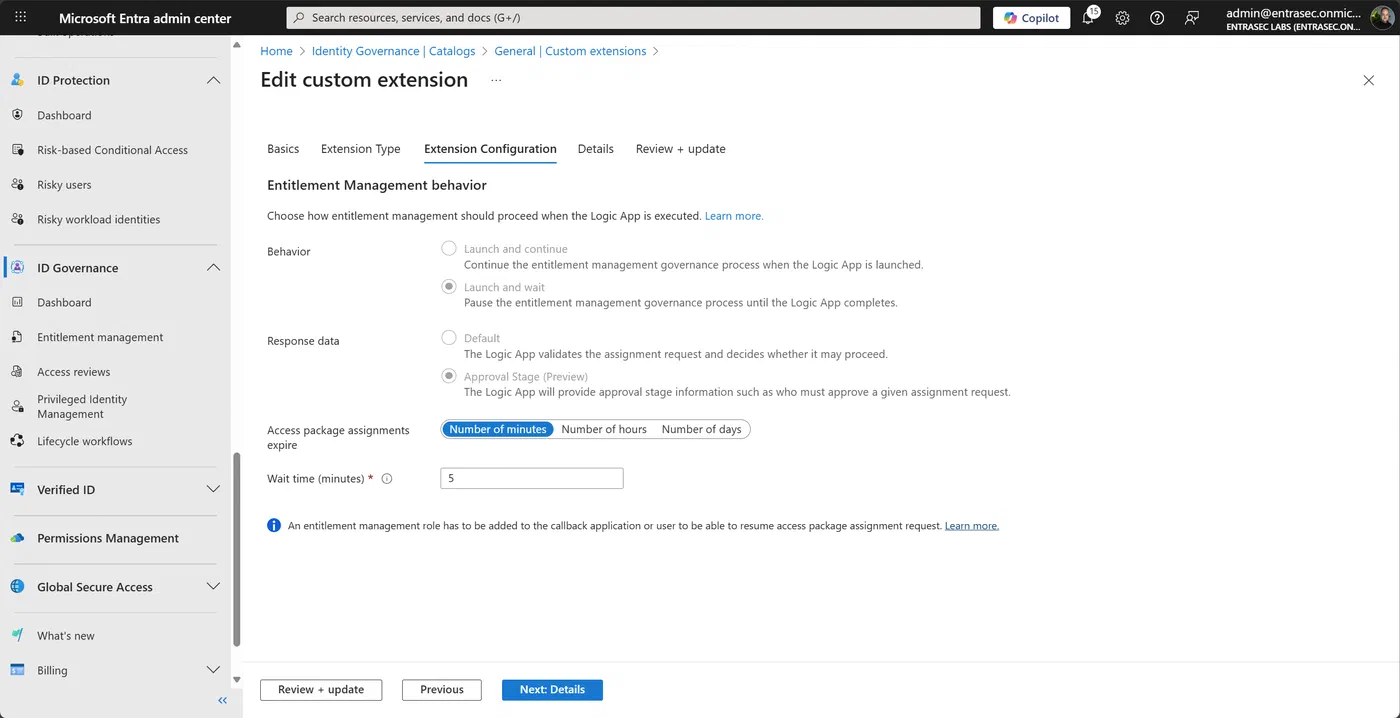This screenshot has width=1400, height=718.
Task: Expand the Verified ID section
Action: coord(213,489)
